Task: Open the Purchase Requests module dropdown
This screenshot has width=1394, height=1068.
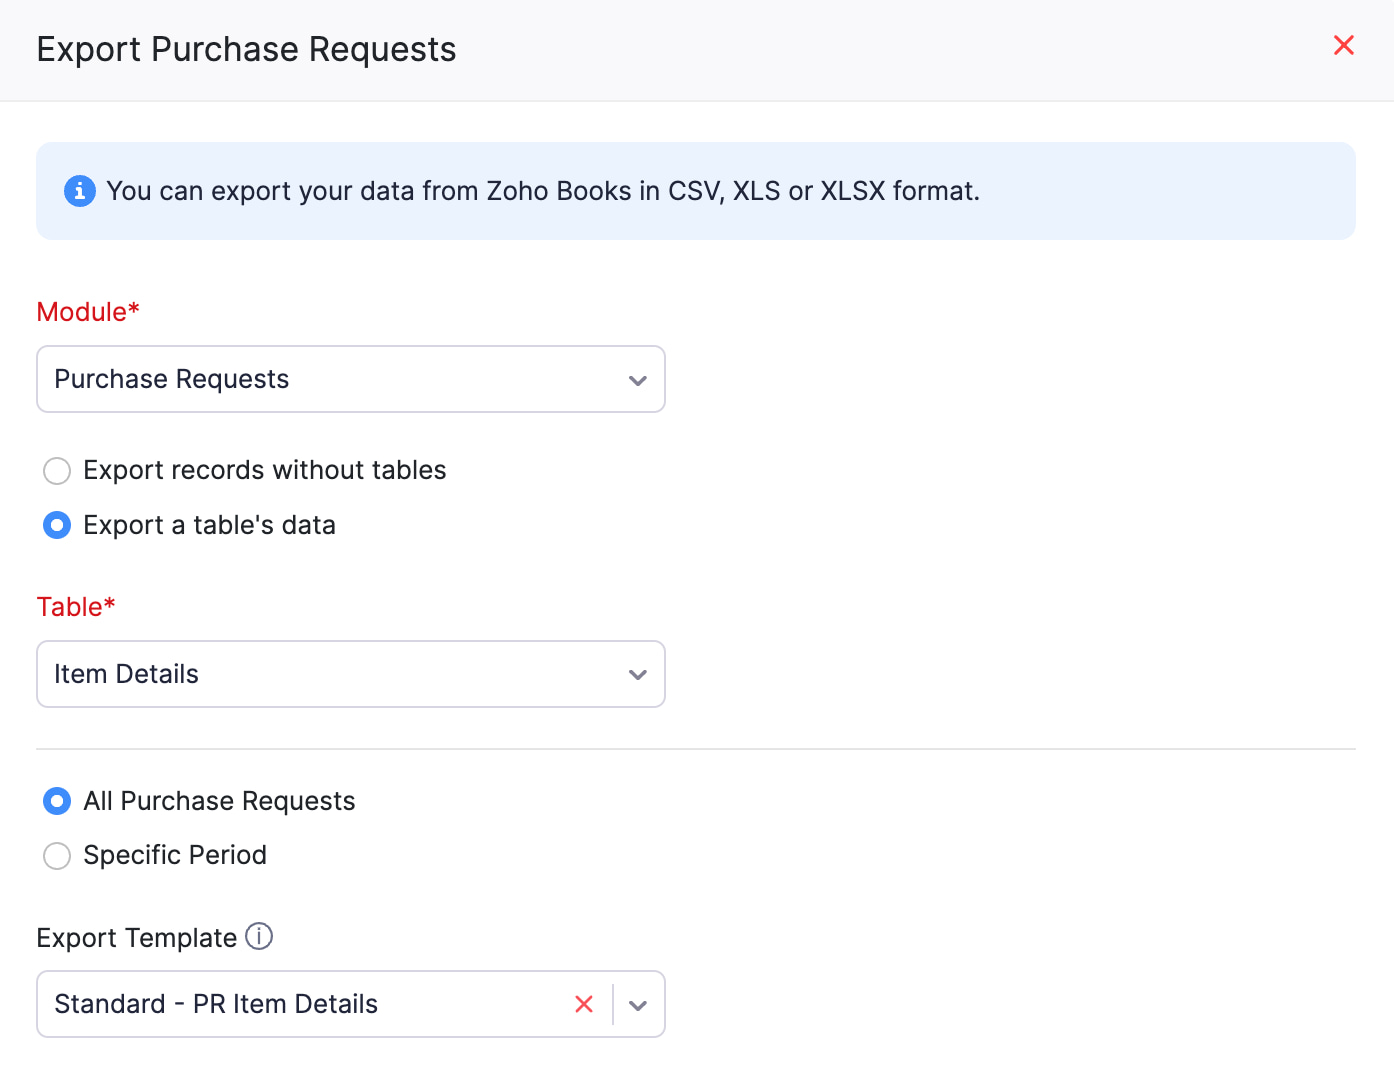Action: (x=350, y=379)
